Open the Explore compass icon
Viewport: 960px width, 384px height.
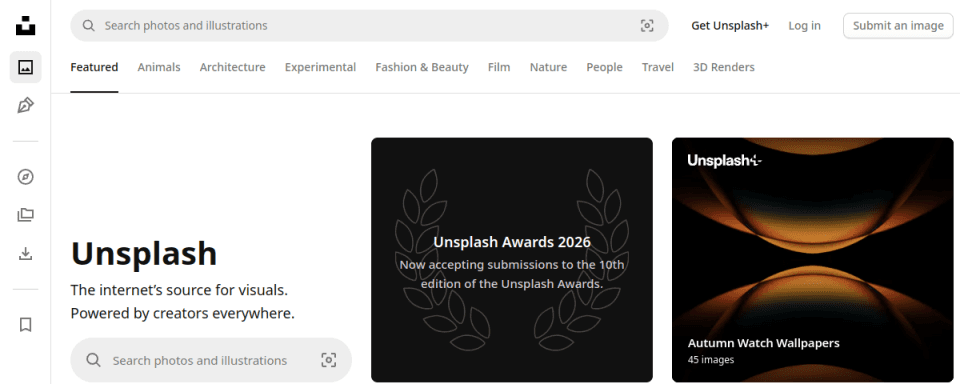click(25, 177)
